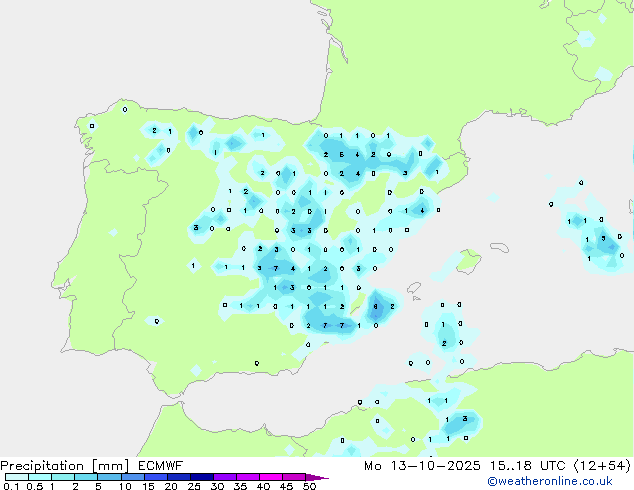Click the date 13-10-2025
Screen dimensions: 634x490
436,466
